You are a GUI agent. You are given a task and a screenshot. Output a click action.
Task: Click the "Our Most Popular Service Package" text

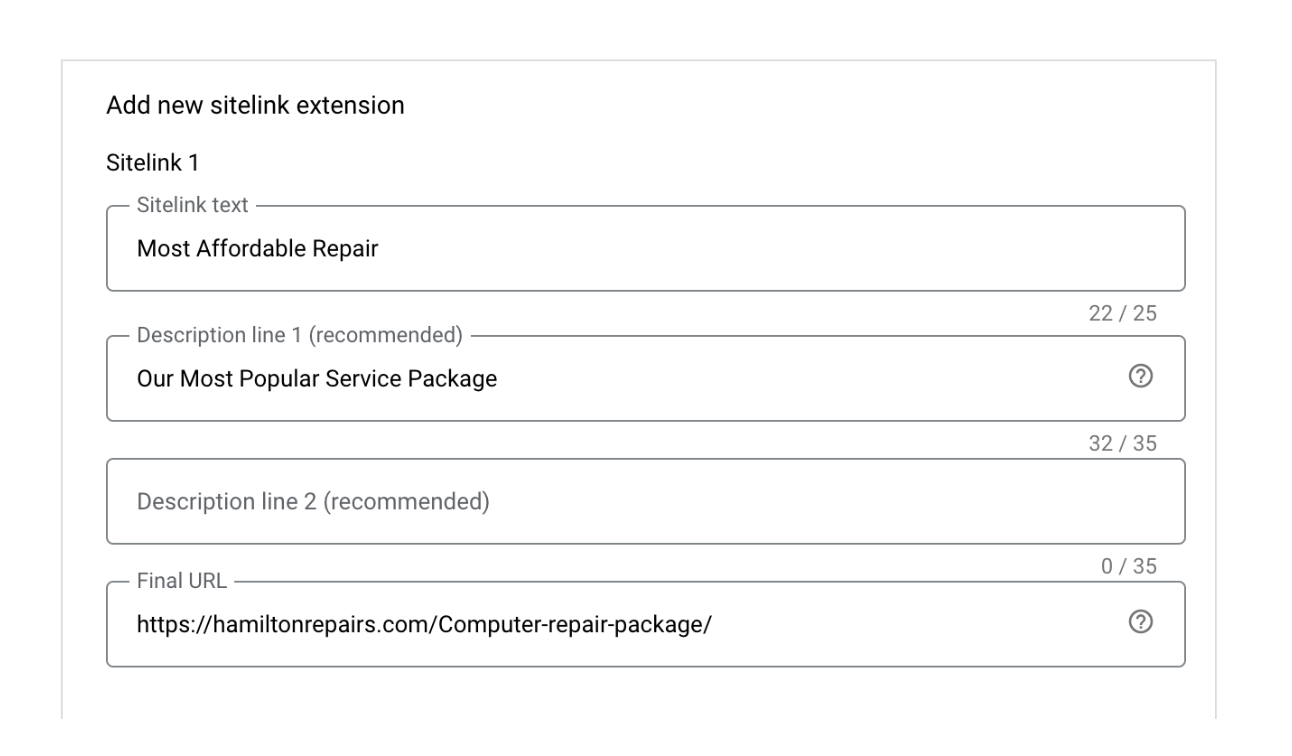point(316,379)
